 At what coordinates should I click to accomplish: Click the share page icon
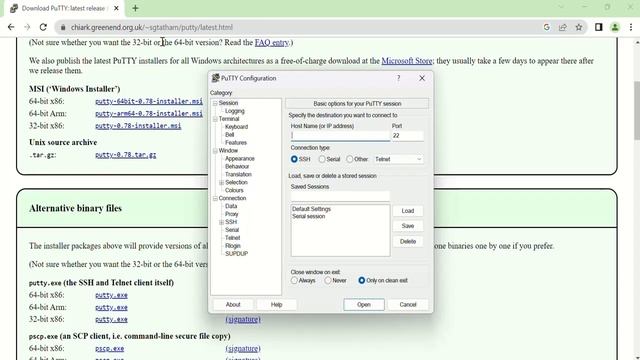(562, 27)
